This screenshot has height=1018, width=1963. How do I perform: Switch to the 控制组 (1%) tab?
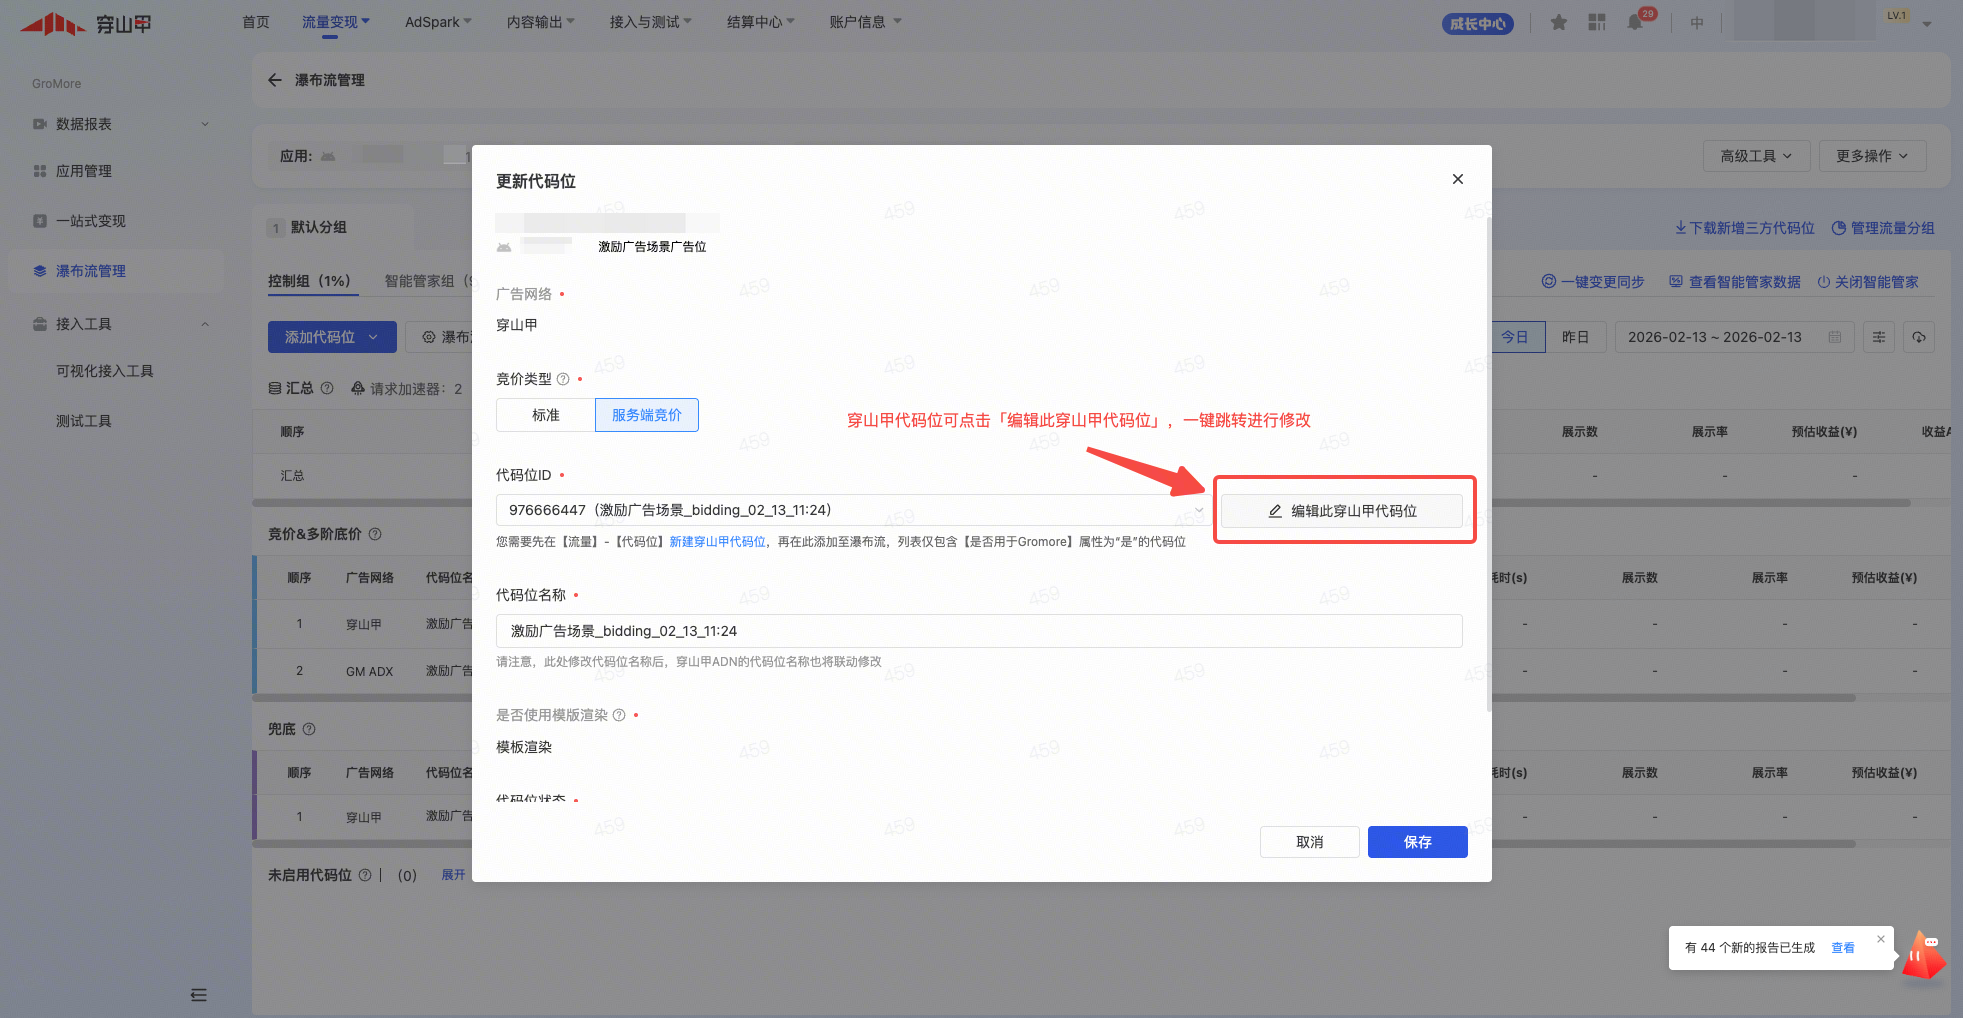click(x=309, y=281)
